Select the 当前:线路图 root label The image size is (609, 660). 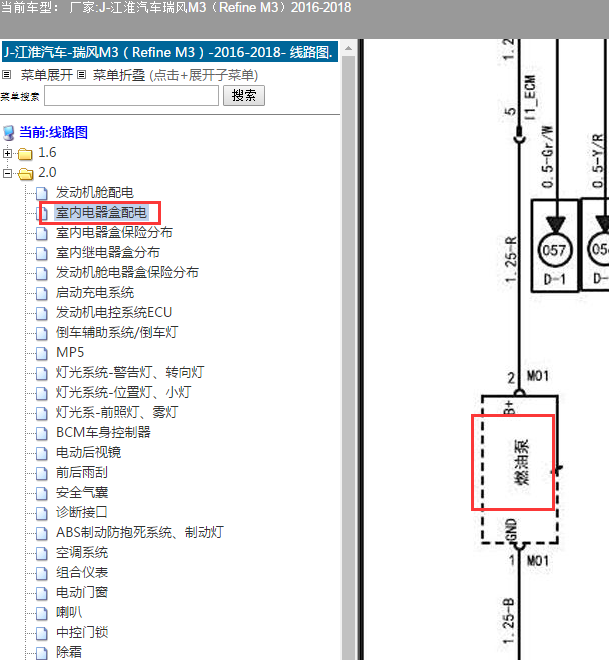53,132
